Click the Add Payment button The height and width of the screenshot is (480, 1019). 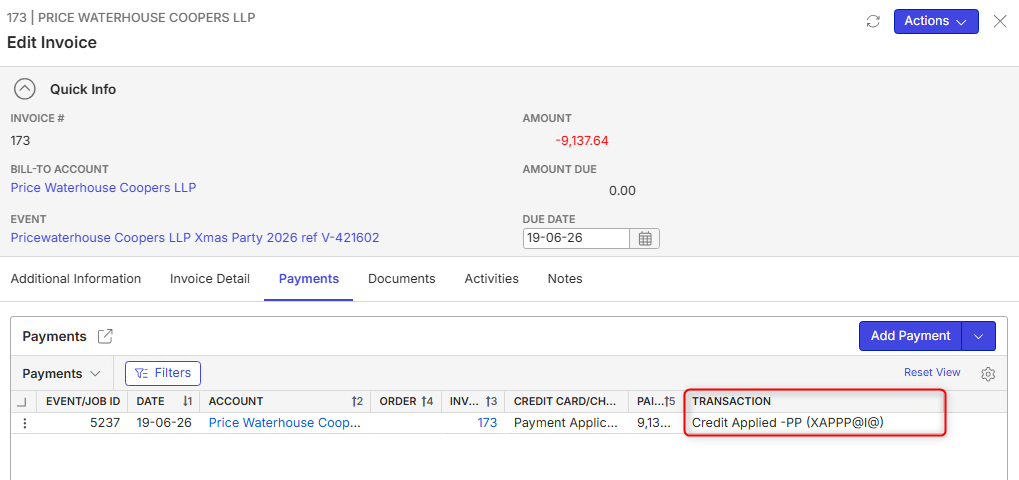pyautogui.click(x=910, y=336)
